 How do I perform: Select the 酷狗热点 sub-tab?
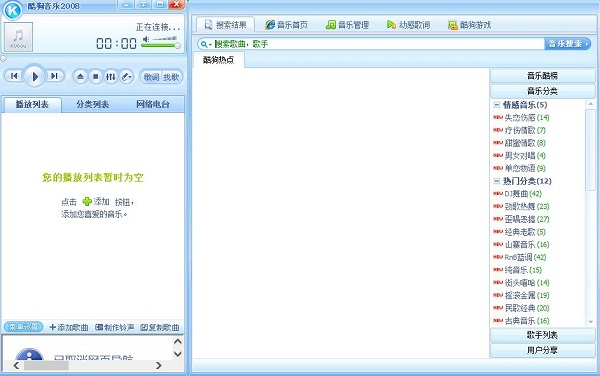pyautogui.click(x=218, y=60)
